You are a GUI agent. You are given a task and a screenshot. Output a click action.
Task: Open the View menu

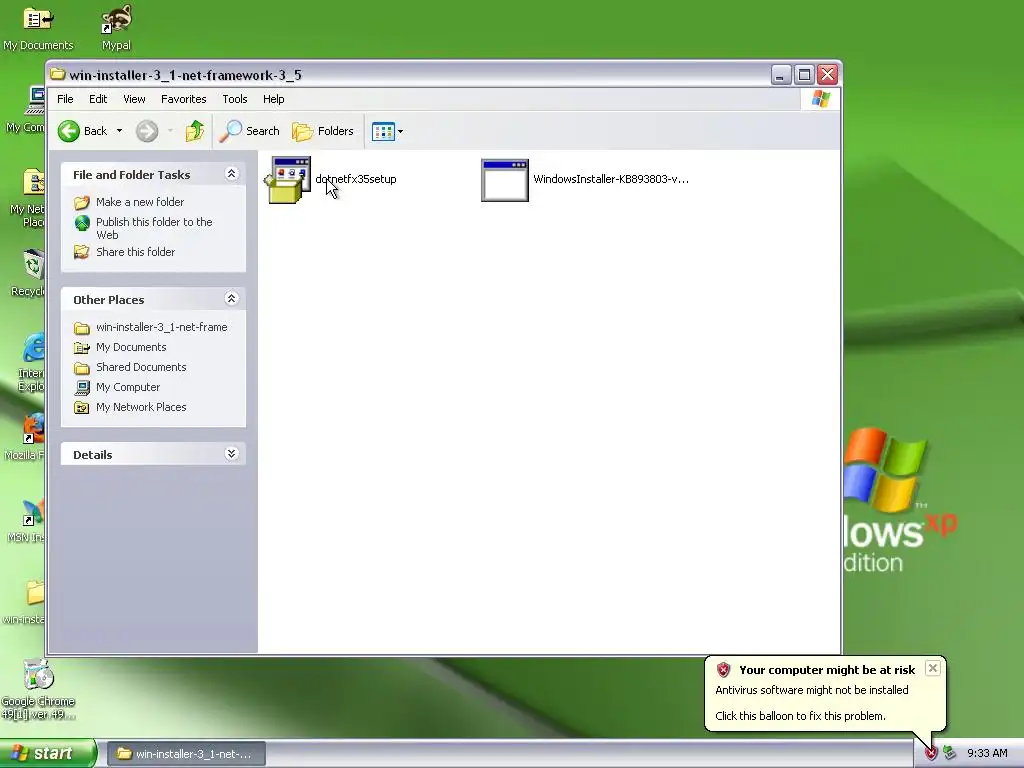point(134,99)
